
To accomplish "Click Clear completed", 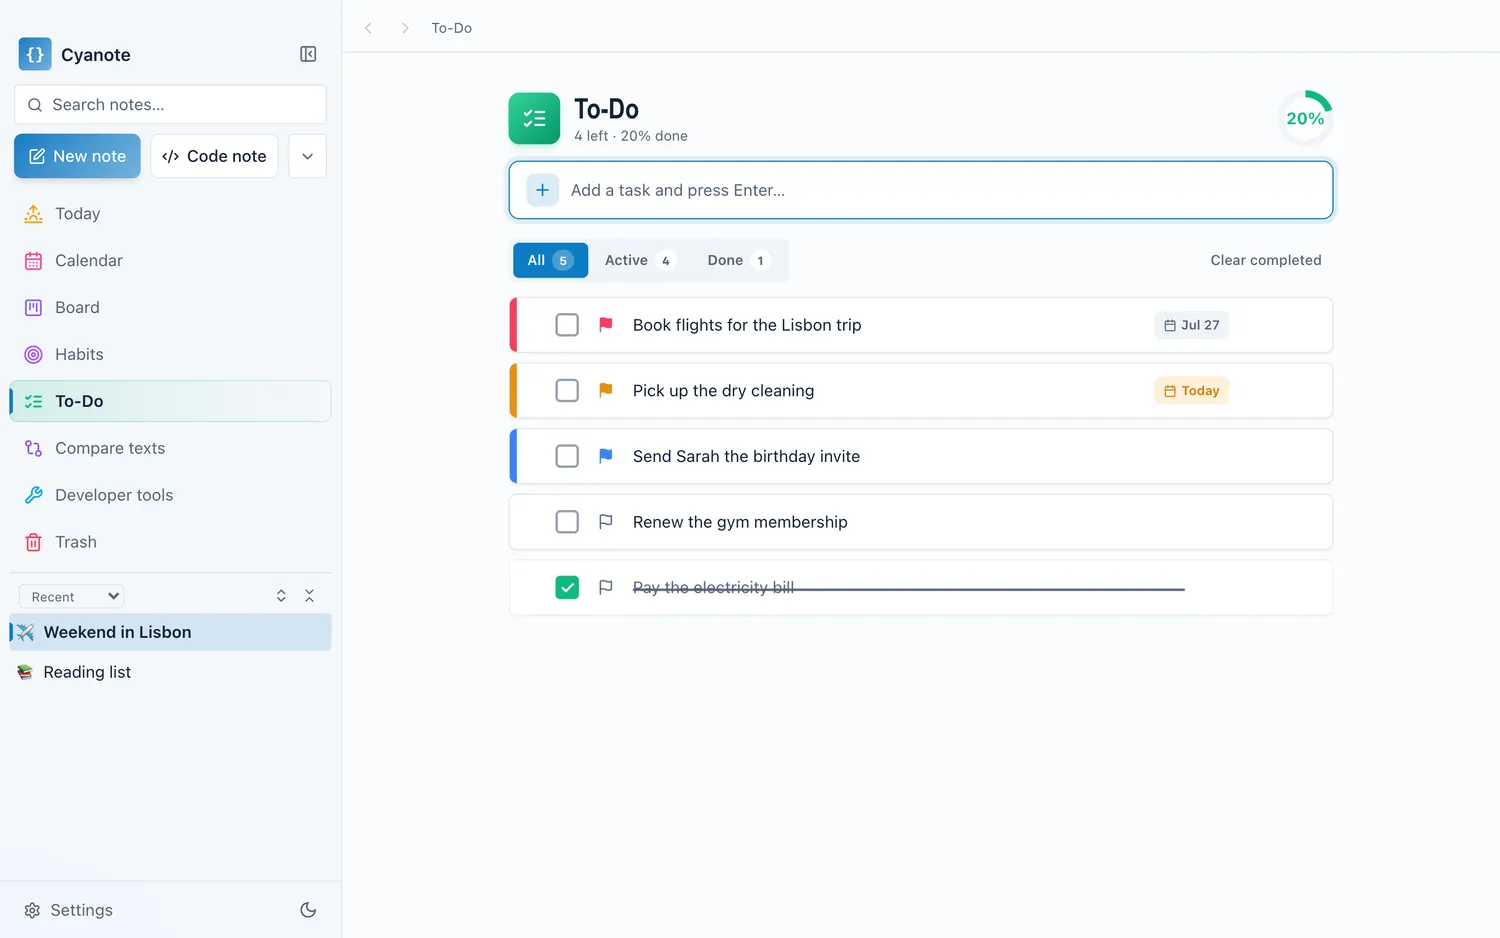I will click(x=1266, y=260).
